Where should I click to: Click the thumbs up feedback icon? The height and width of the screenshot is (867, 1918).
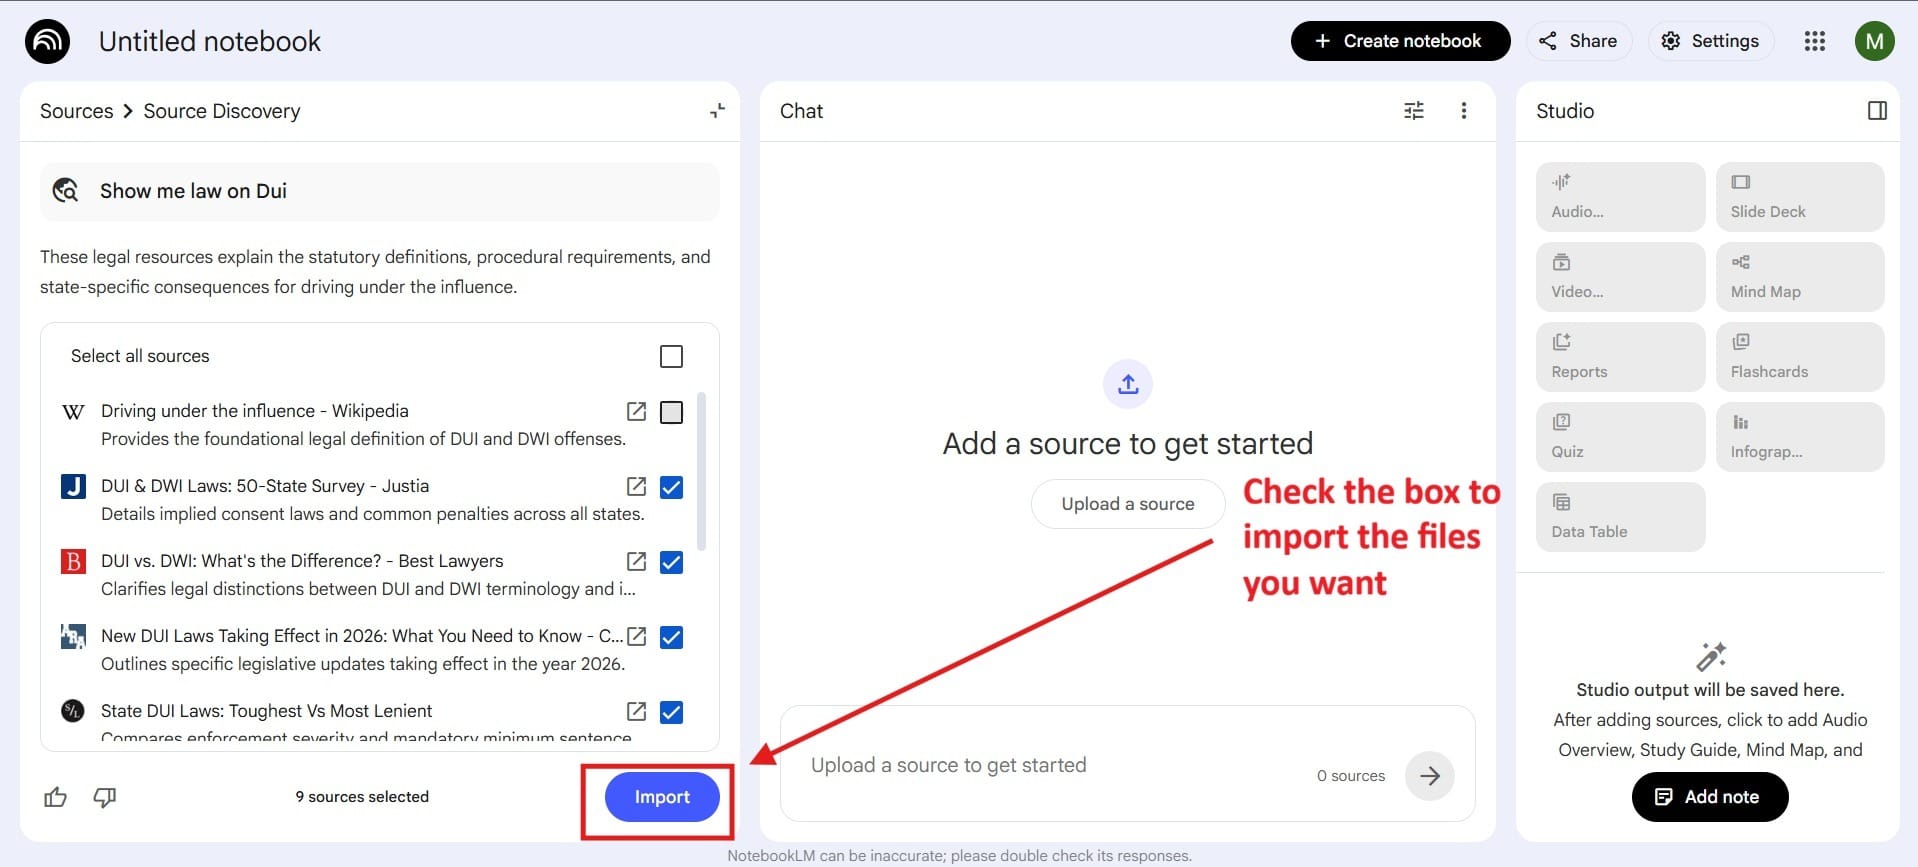56,797
